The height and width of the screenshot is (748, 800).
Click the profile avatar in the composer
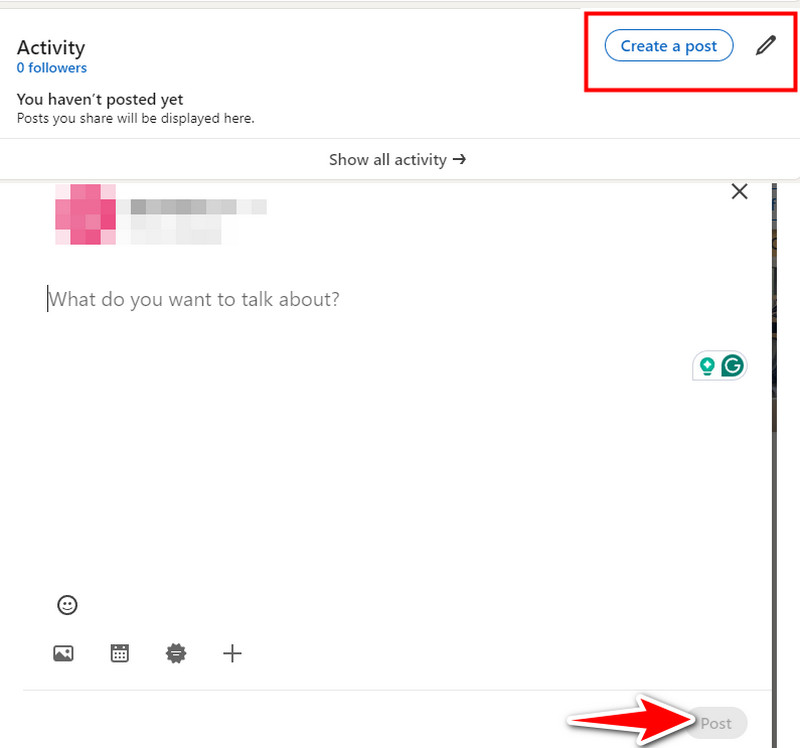[86, 214]
